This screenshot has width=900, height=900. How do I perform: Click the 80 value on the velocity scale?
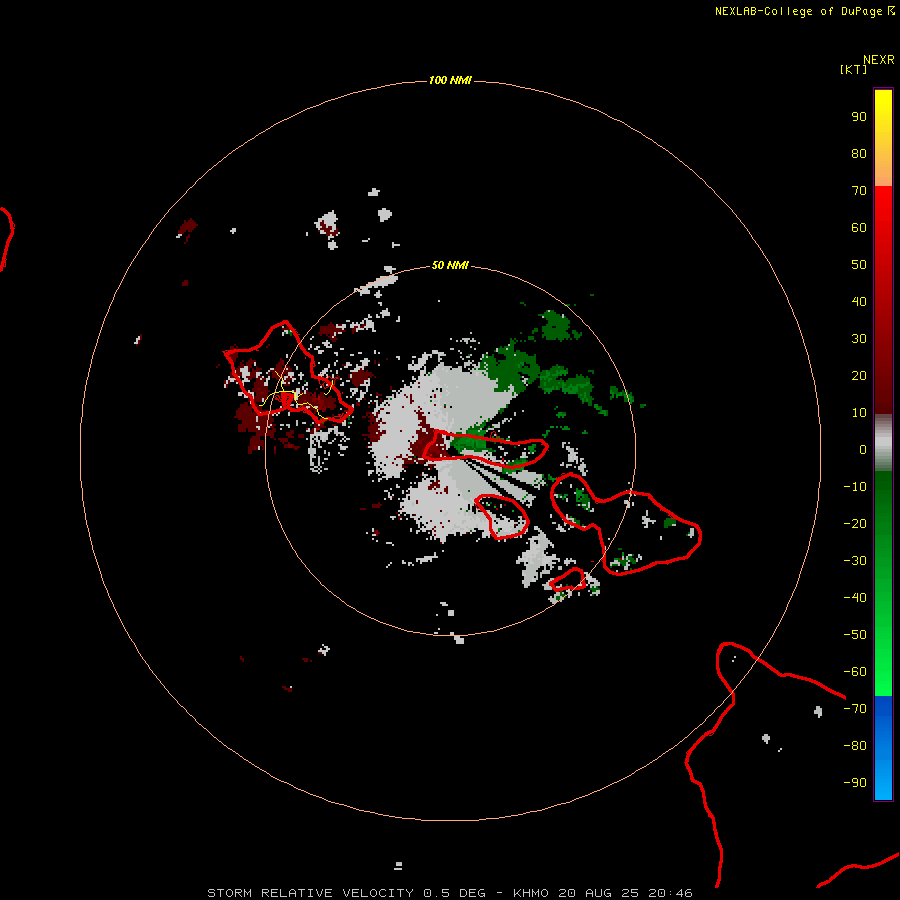pos(859,153)
